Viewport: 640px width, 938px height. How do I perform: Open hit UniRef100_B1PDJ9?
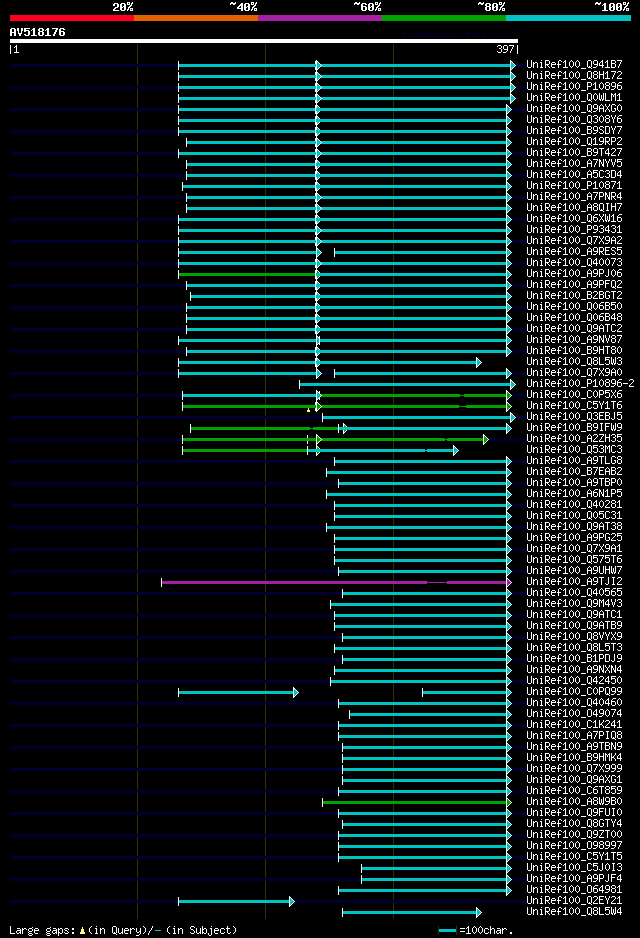574,659
